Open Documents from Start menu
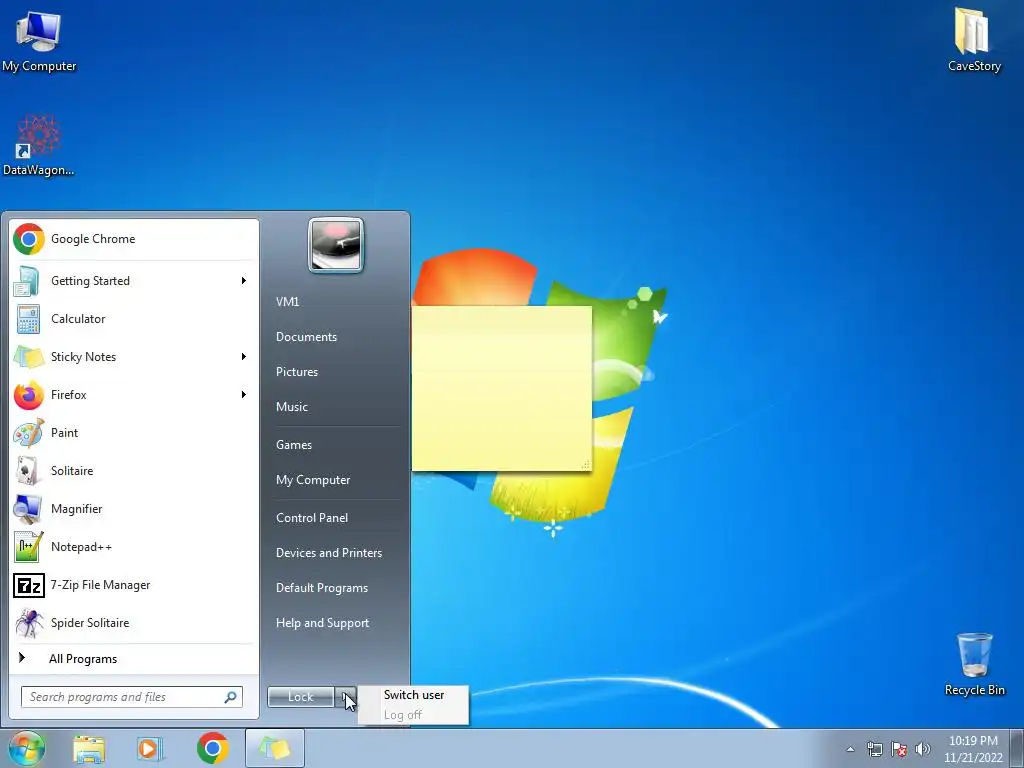 [x=306, y=337]
